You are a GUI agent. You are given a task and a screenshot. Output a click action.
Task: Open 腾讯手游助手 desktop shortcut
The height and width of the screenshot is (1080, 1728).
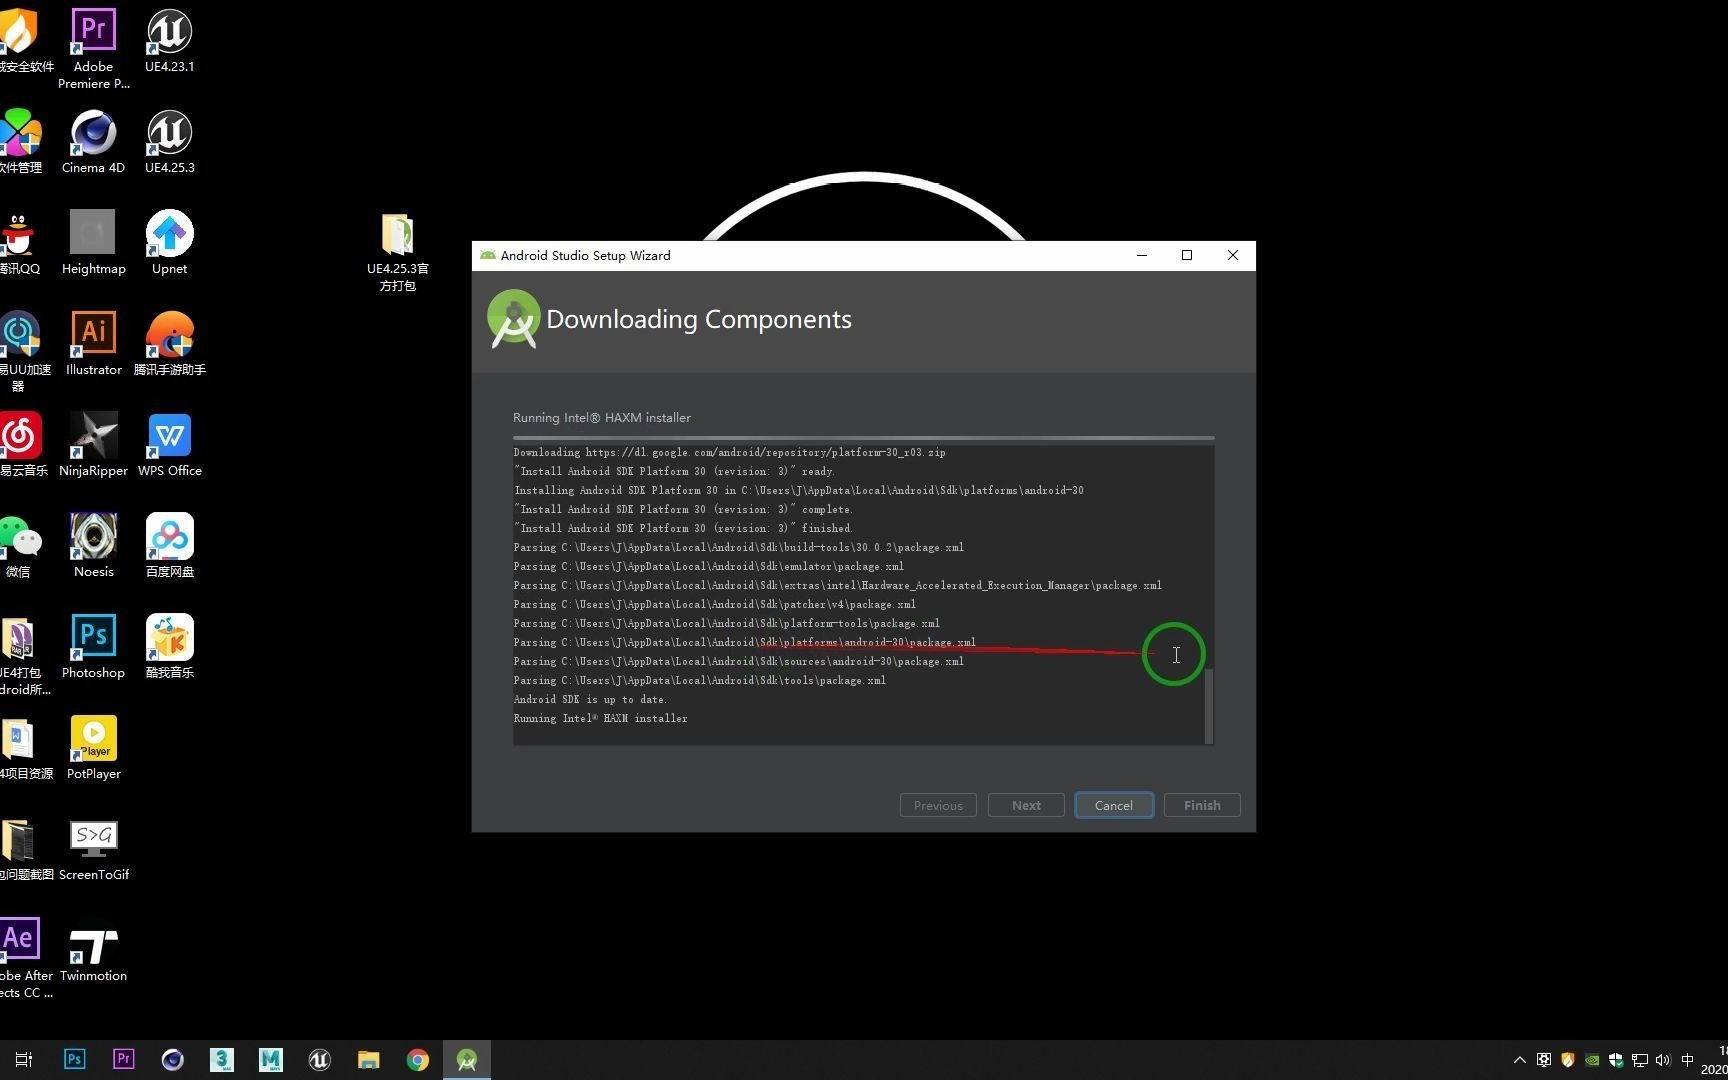point(169,343)
